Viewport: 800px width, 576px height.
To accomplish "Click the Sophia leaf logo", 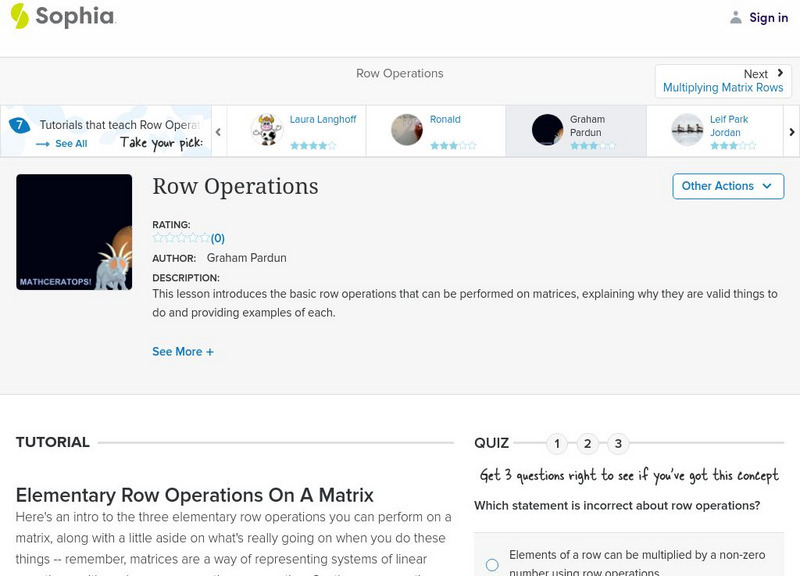I will [x=18, y=16].
